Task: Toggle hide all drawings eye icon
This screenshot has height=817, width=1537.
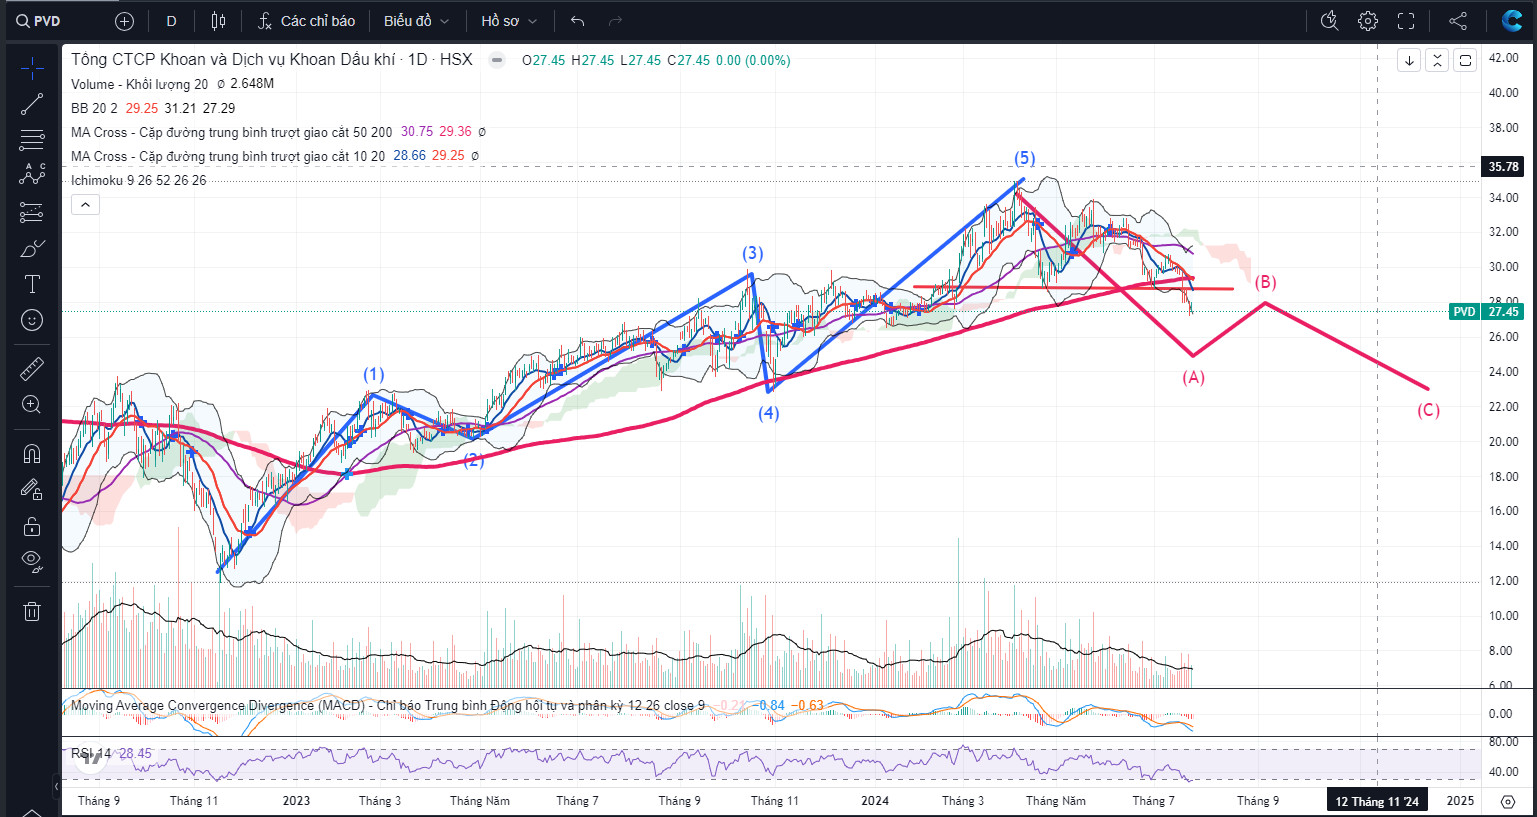Action: click(x=32, y=562)
